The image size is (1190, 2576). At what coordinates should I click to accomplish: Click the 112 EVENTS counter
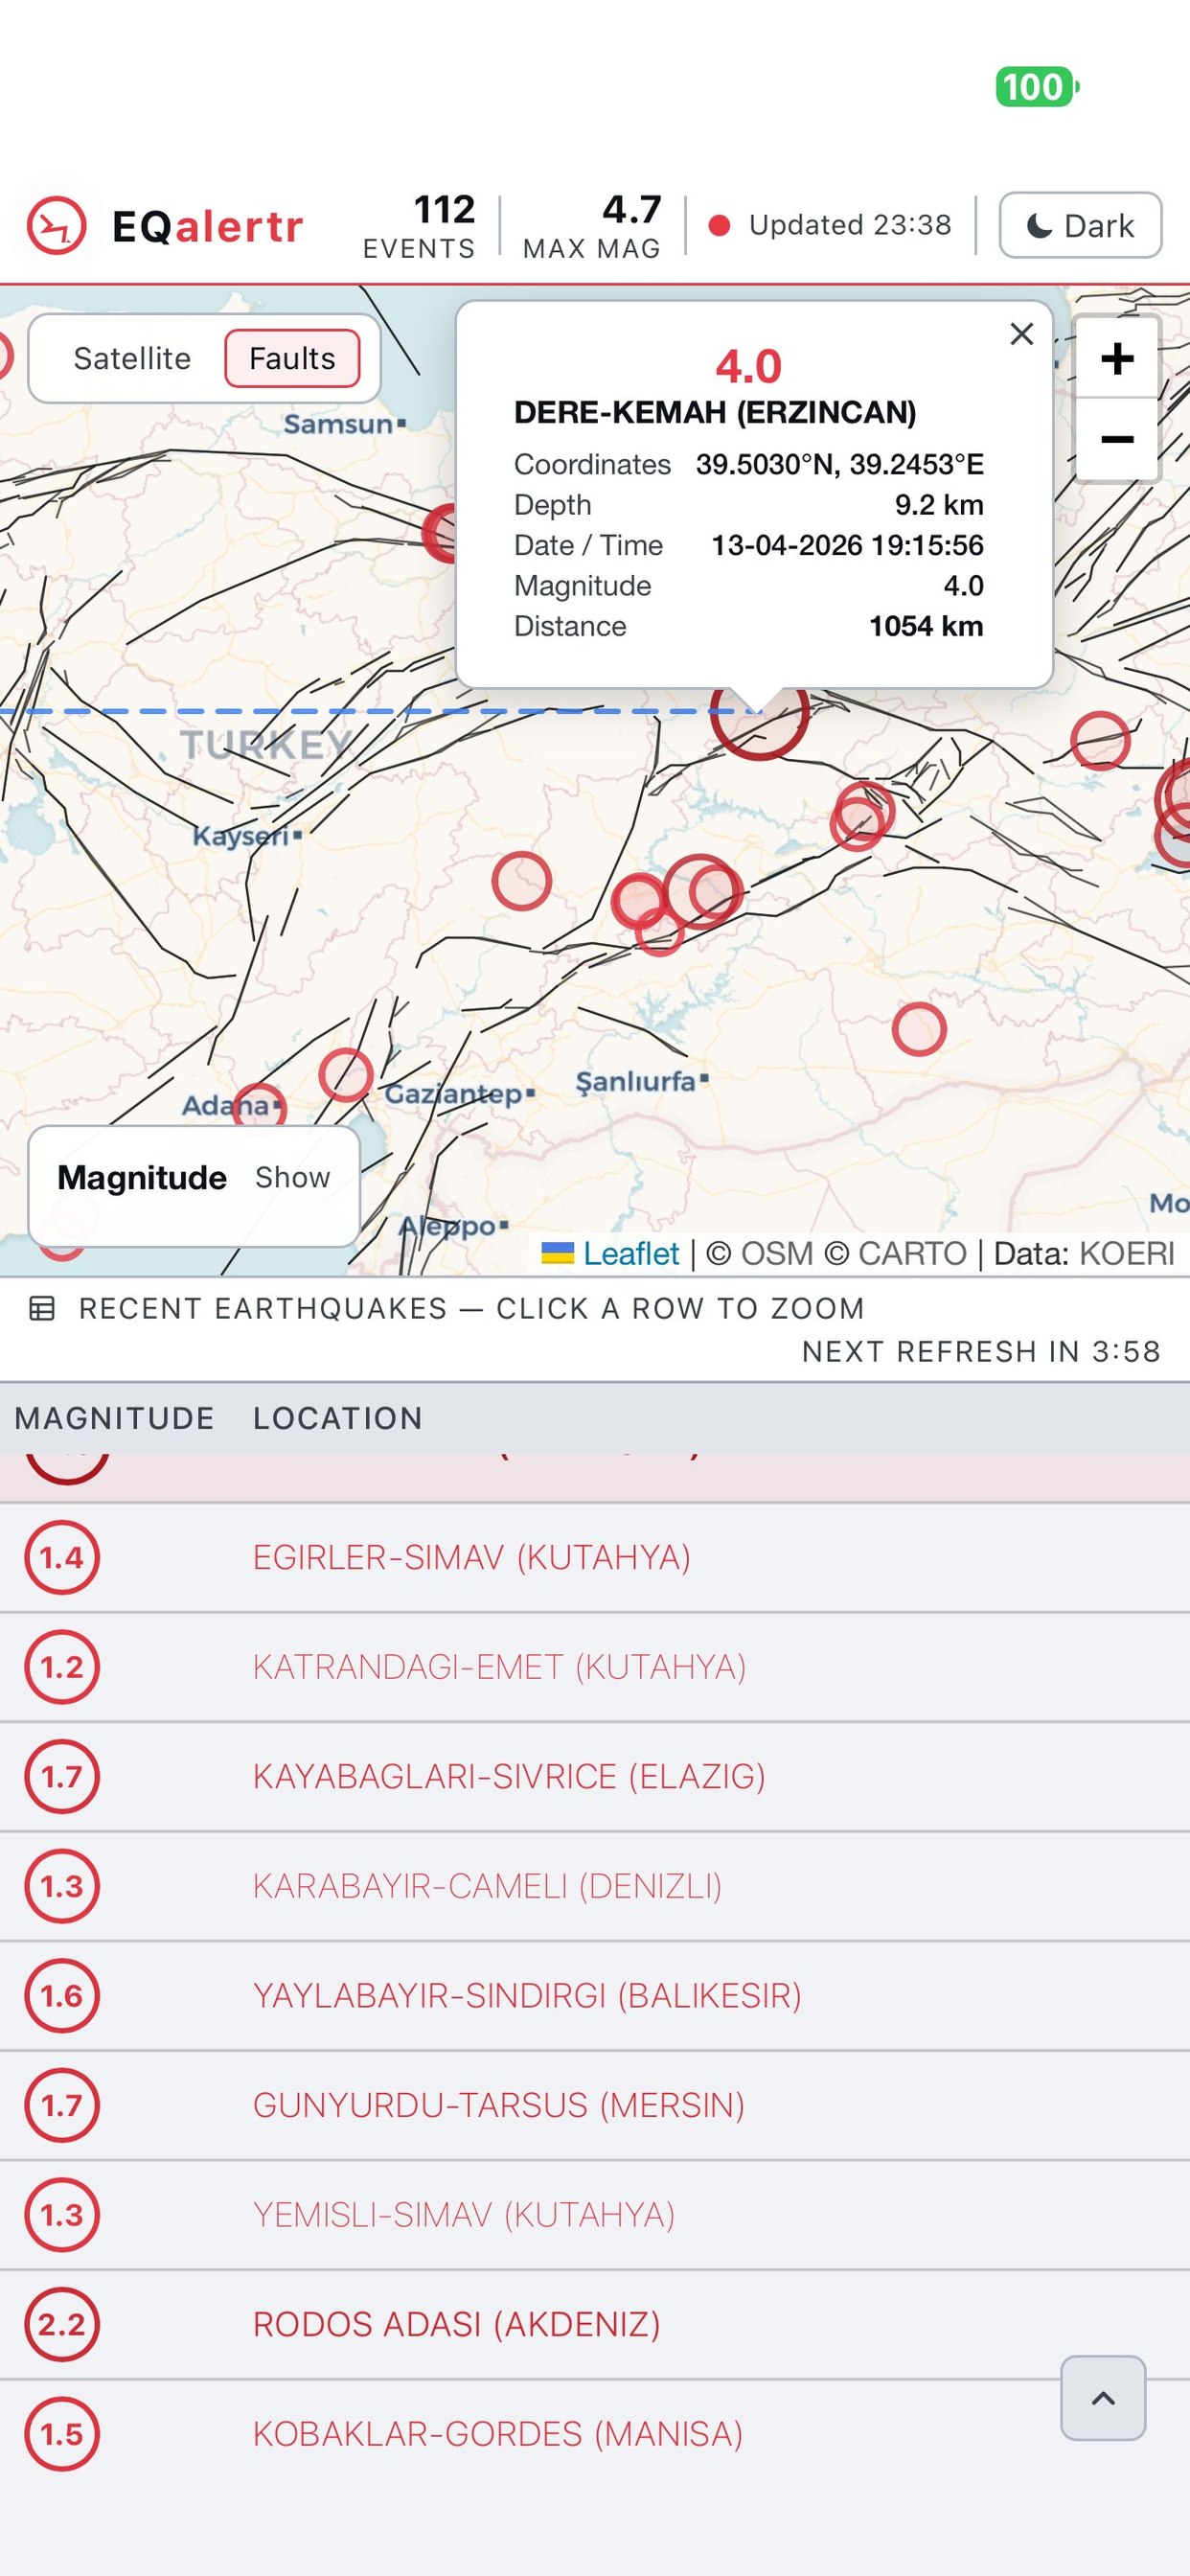click(x=420, y=226)
